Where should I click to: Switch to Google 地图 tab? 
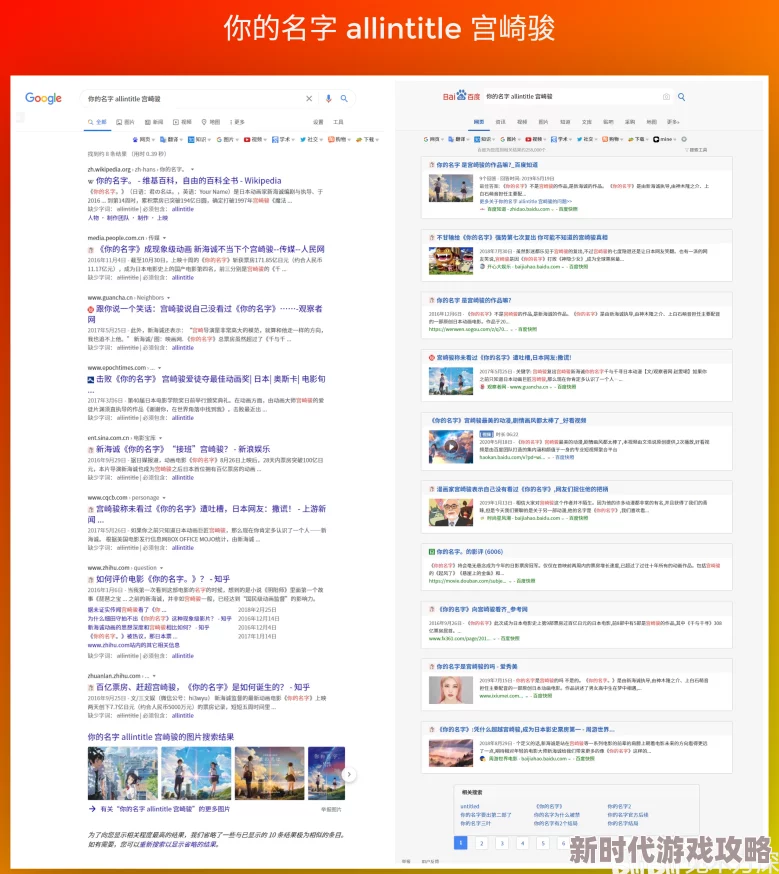point(211,122)
